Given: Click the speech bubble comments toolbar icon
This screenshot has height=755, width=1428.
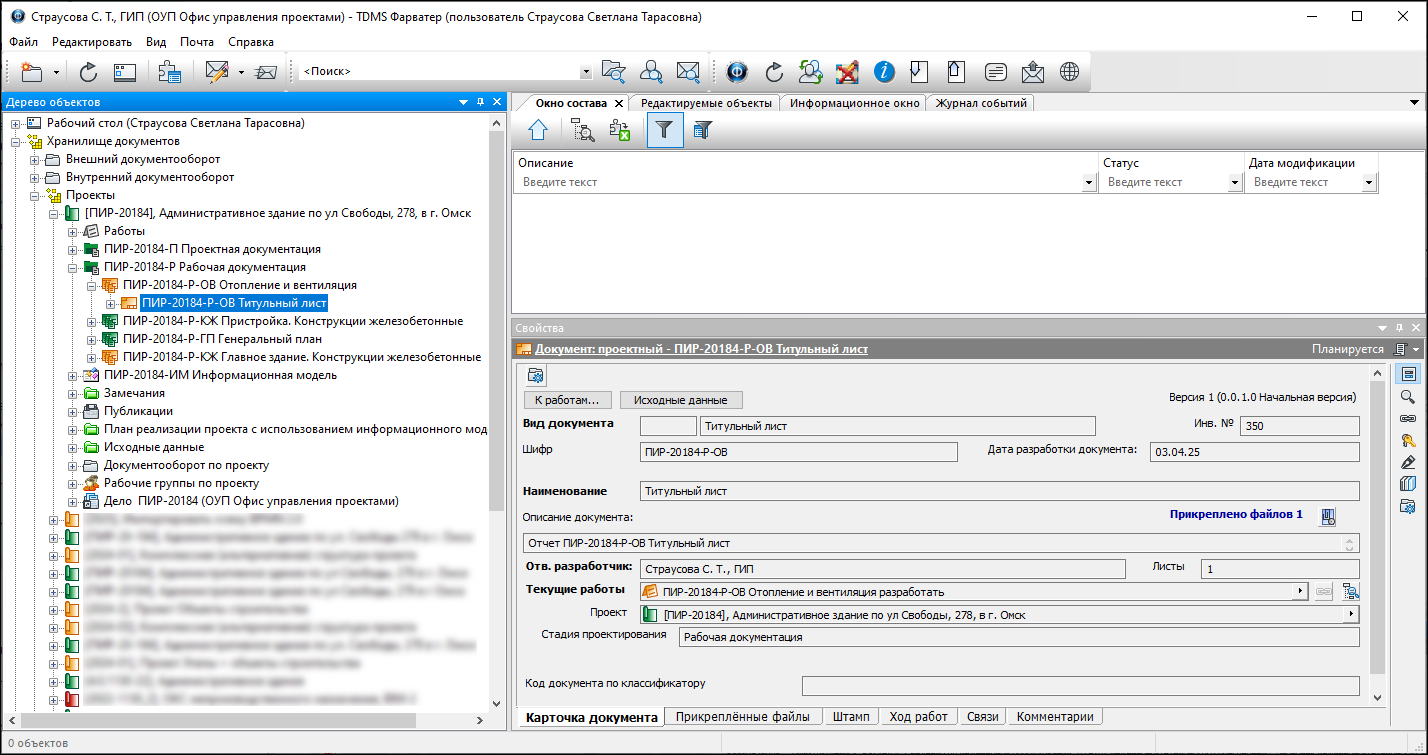Looking at the screenshot, I should (x=995, y=72).
